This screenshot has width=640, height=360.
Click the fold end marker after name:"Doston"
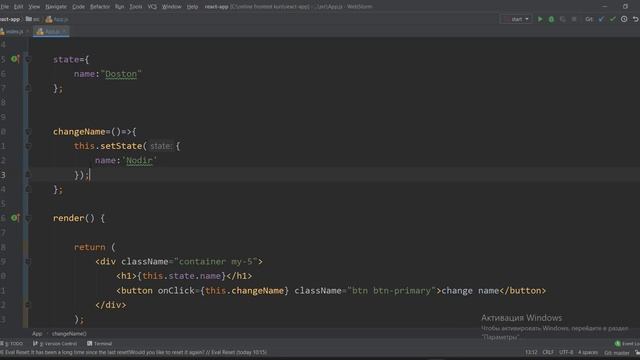(28, 89)
